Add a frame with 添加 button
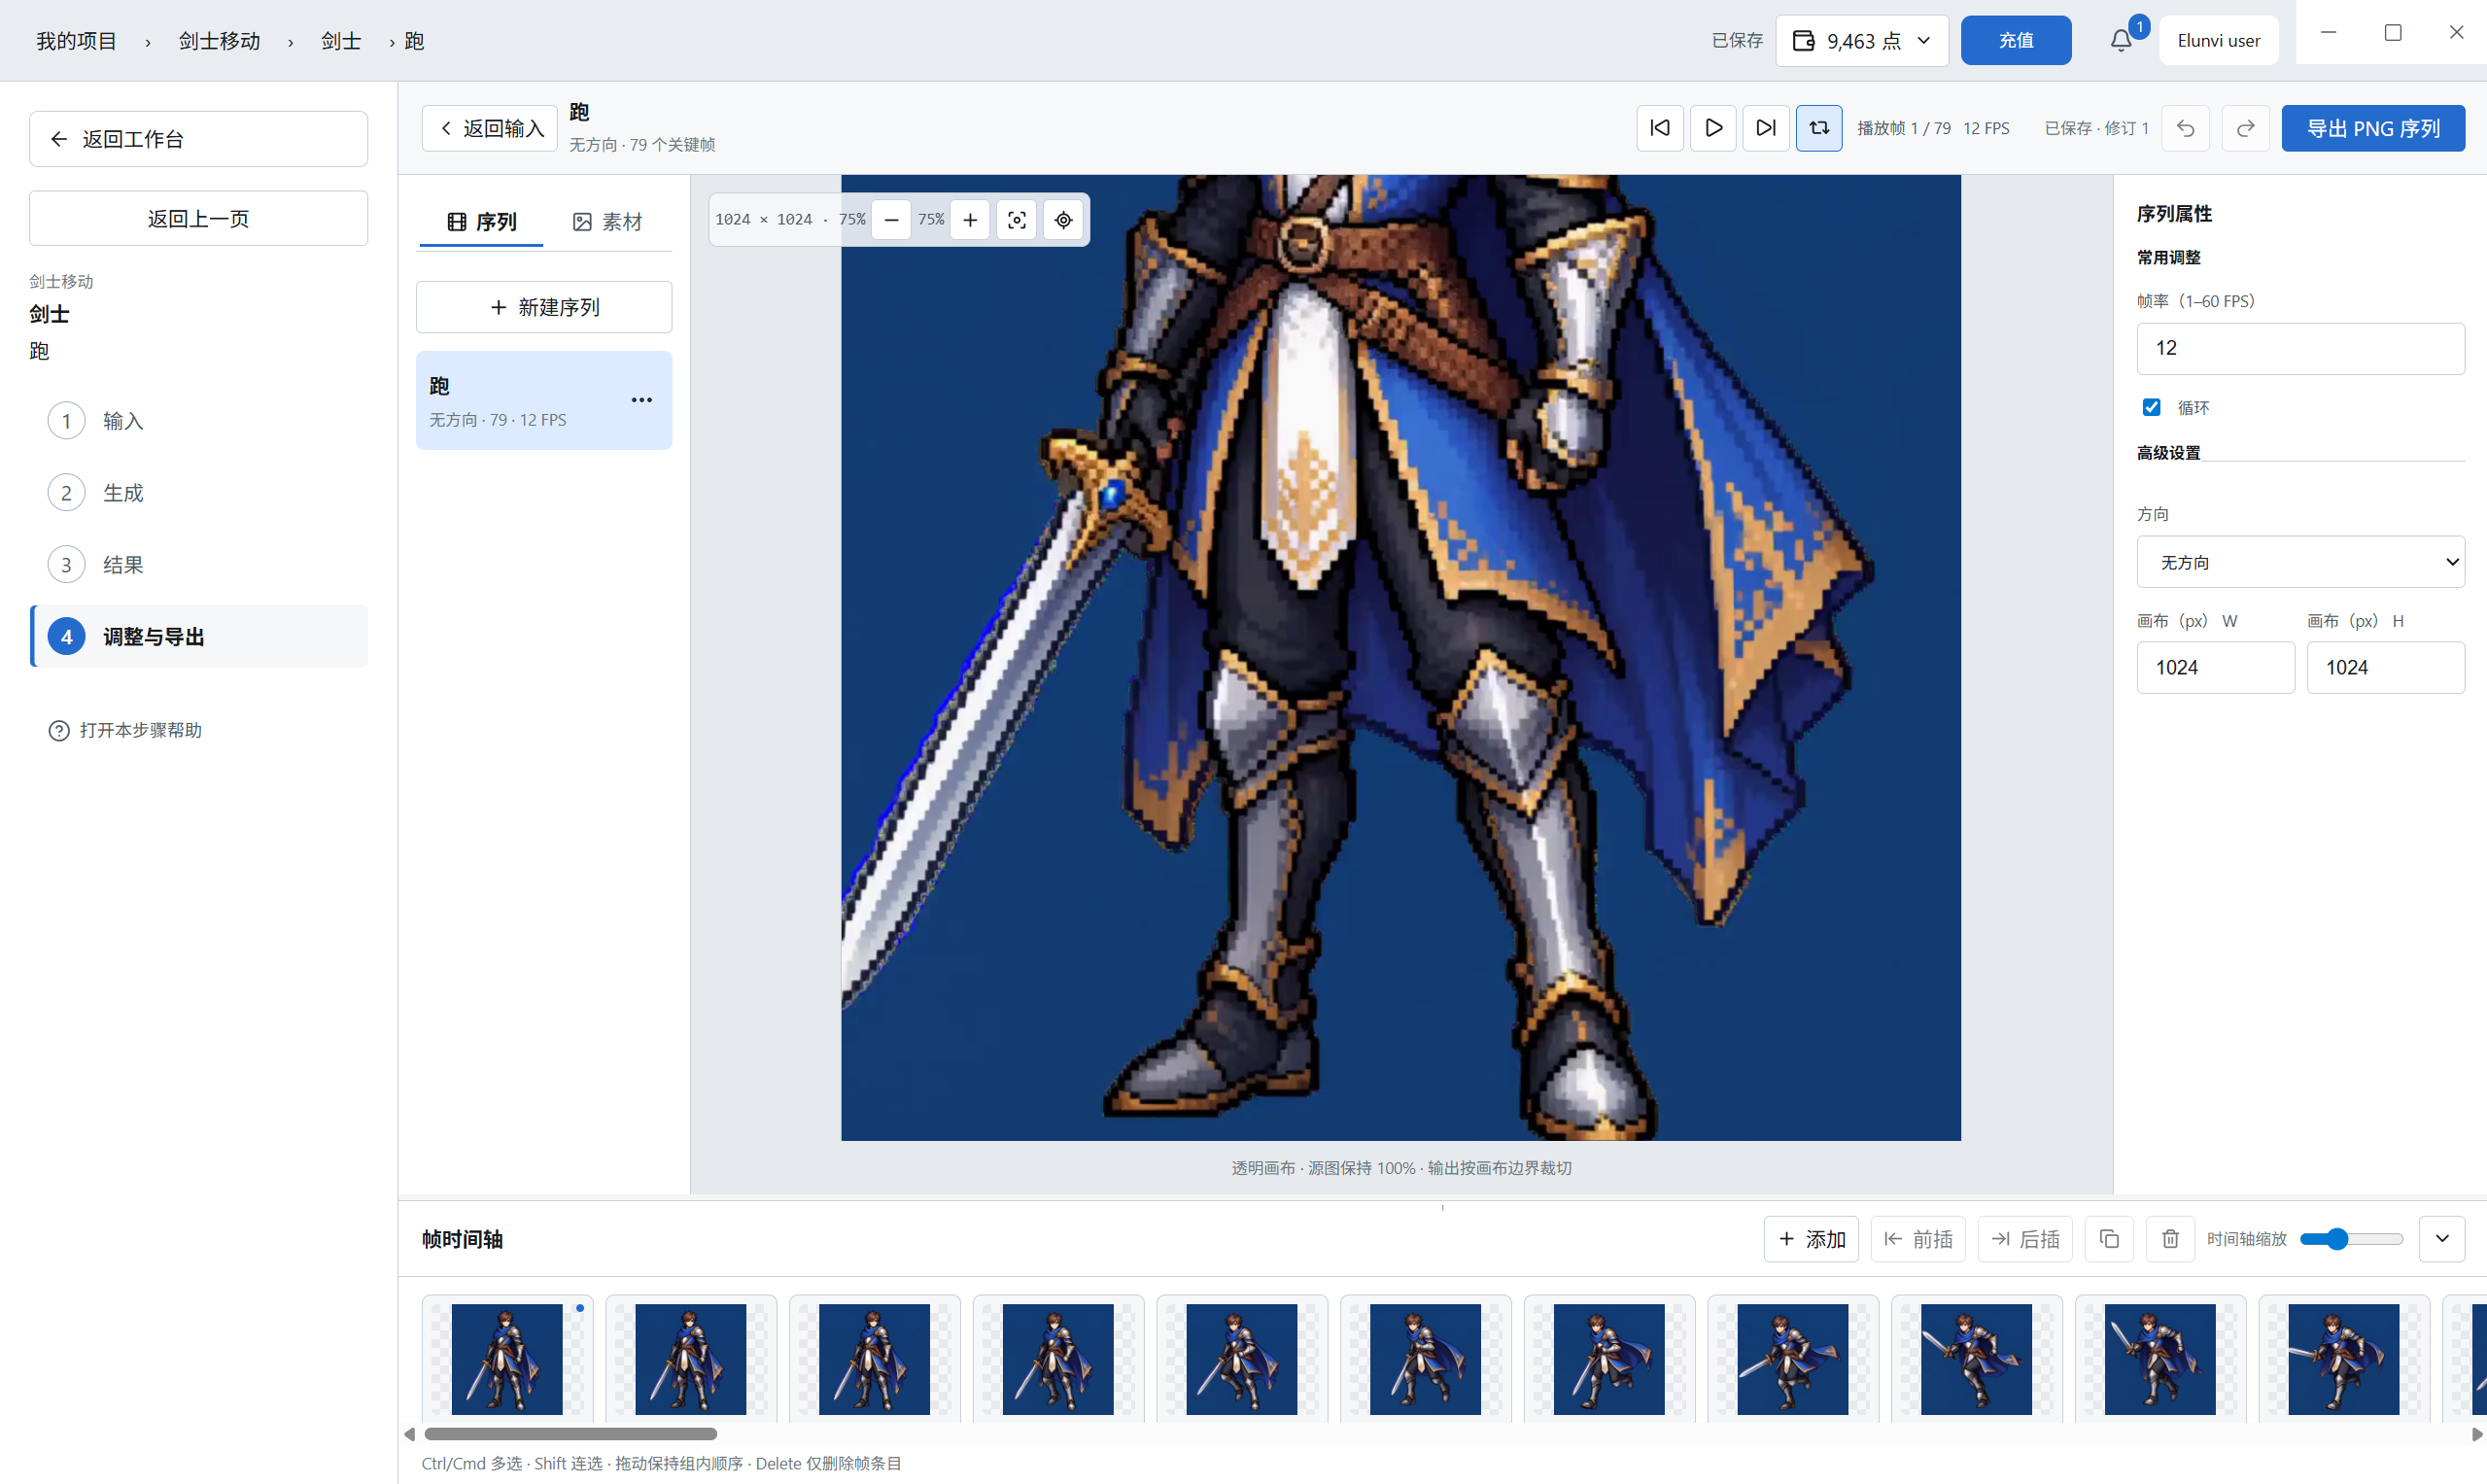This screenshot has height=1484, width=2487. 1811,1239
